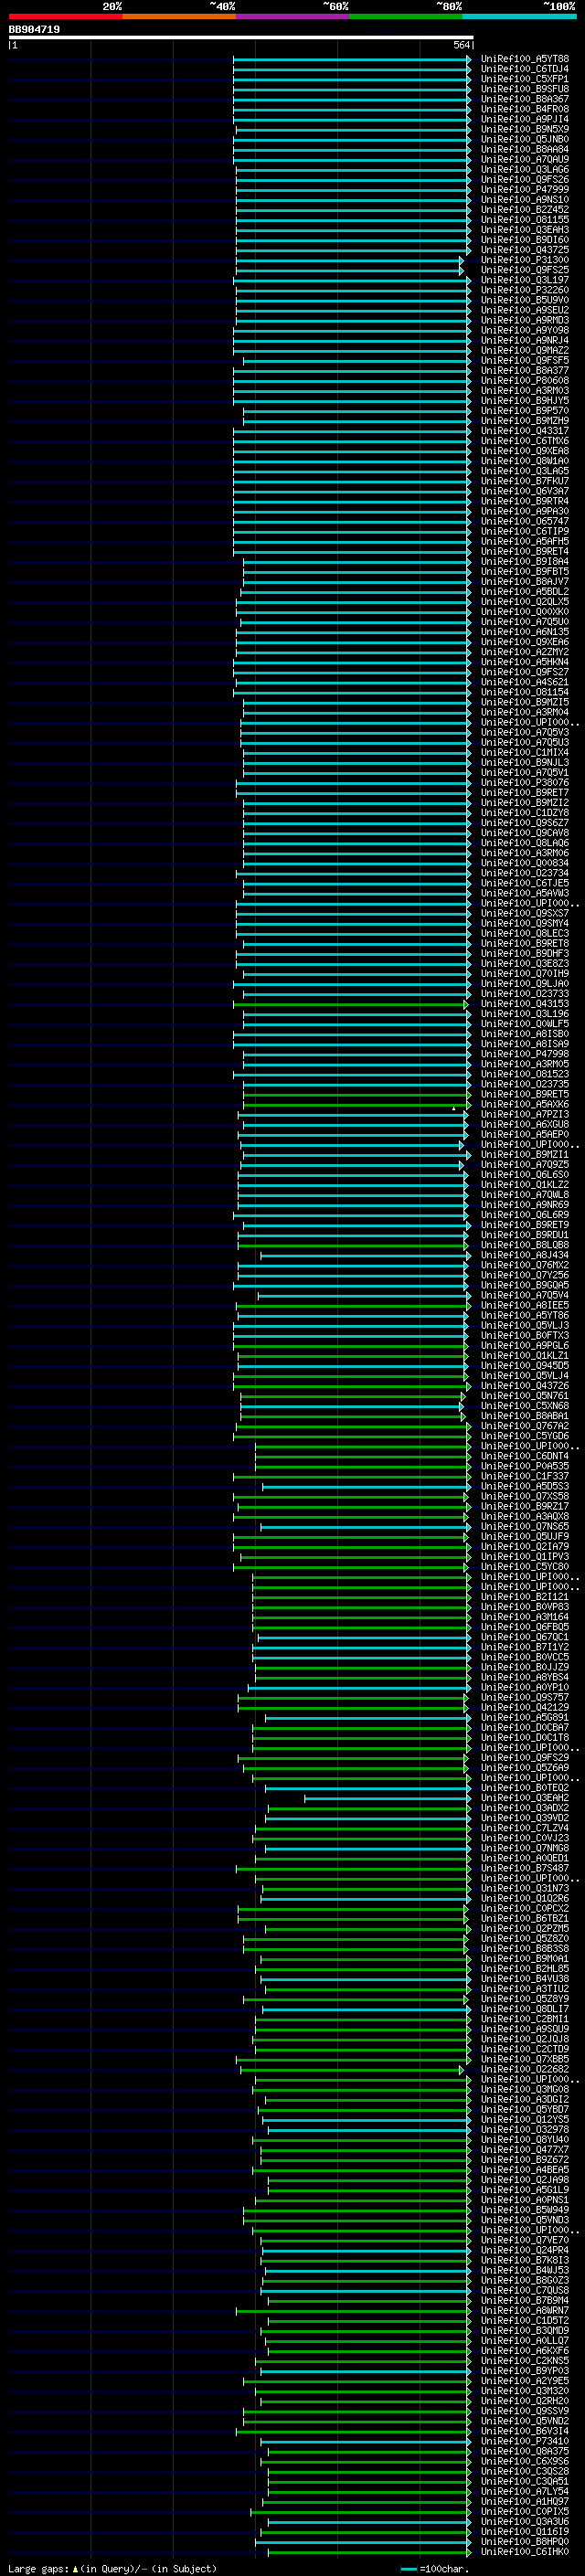Click the Large gaps legend text

(112, 2568)
